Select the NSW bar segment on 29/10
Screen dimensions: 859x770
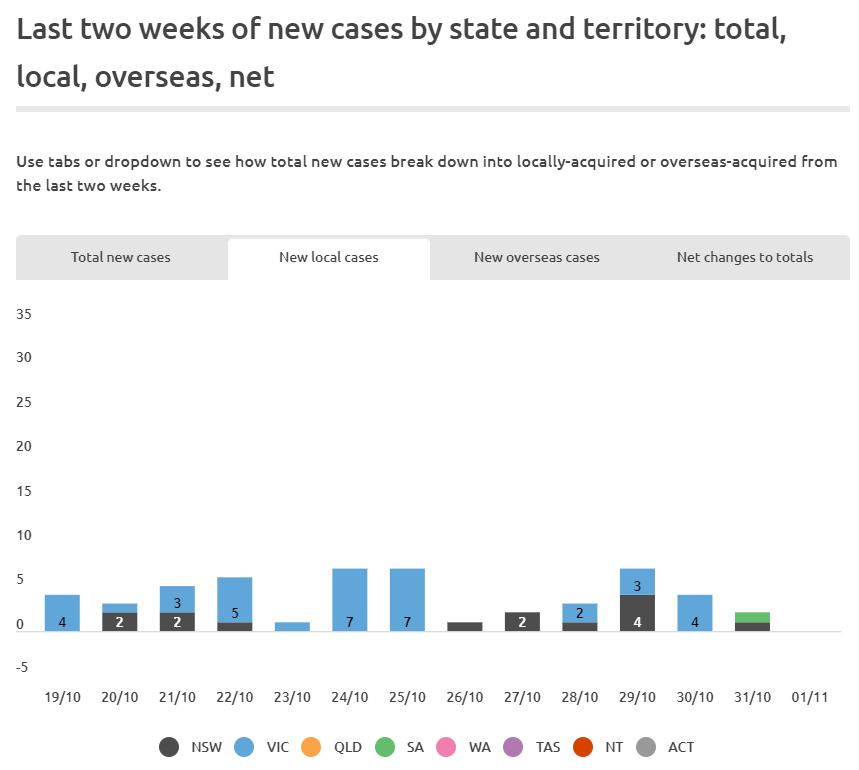638,613
